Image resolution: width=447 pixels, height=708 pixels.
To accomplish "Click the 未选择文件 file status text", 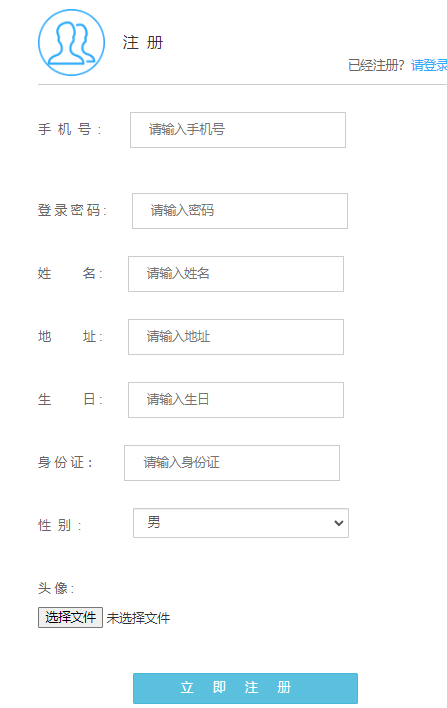I will coord(138,618).
